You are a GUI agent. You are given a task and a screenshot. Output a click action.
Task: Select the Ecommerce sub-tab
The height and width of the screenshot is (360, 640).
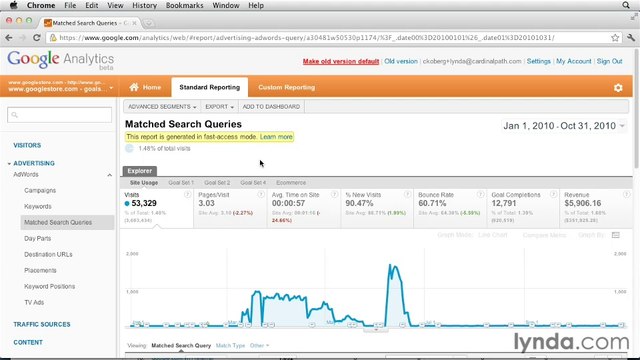click(291, 183)
